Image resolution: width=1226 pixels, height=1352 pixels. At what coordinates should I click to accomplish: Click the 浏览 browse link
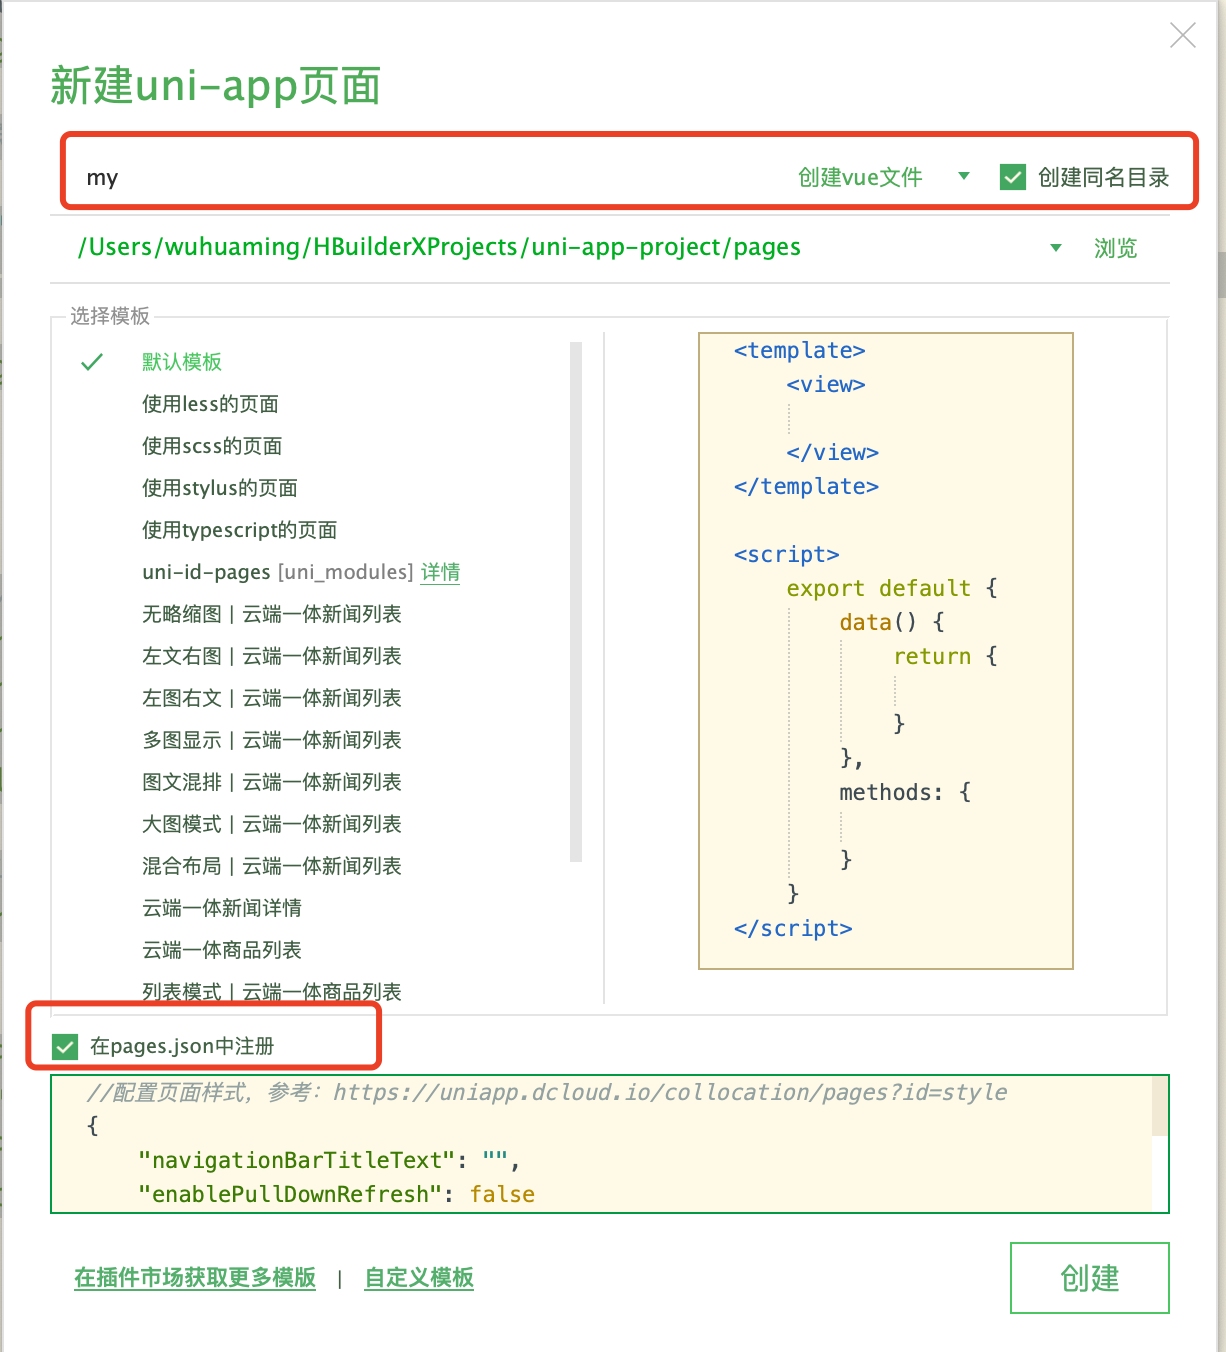tap(1115, 248)
